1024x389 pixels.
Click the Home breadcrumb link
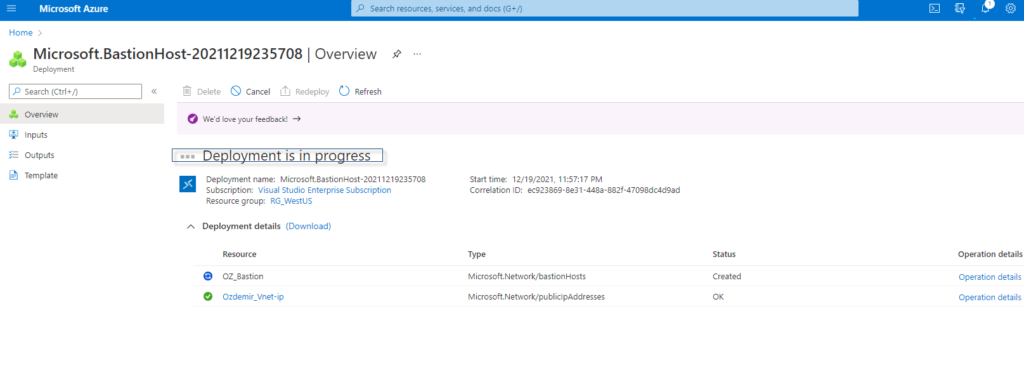(20, 32)
